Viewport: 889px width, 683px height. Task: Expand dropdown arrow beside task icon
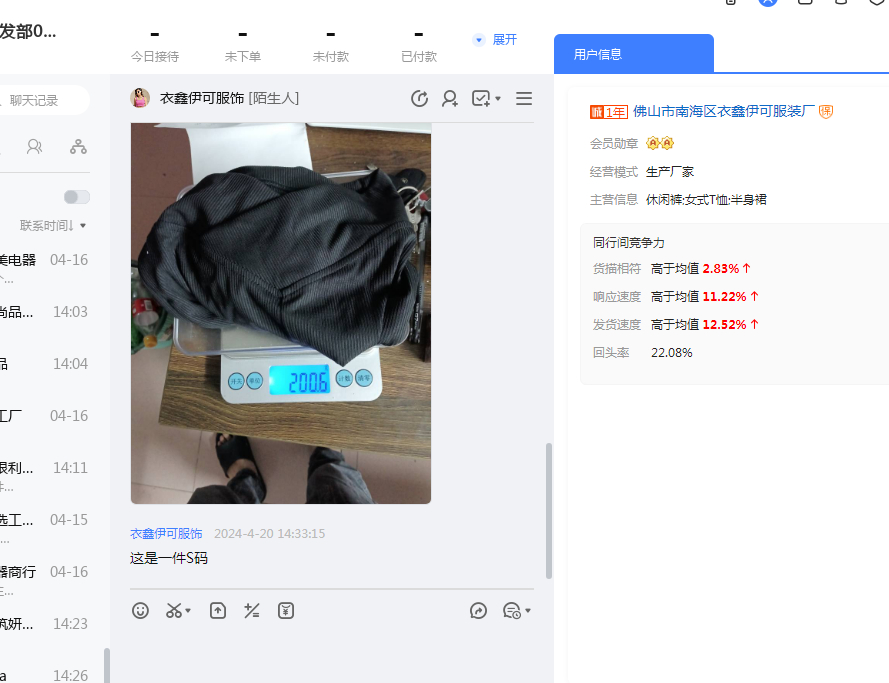498,99
